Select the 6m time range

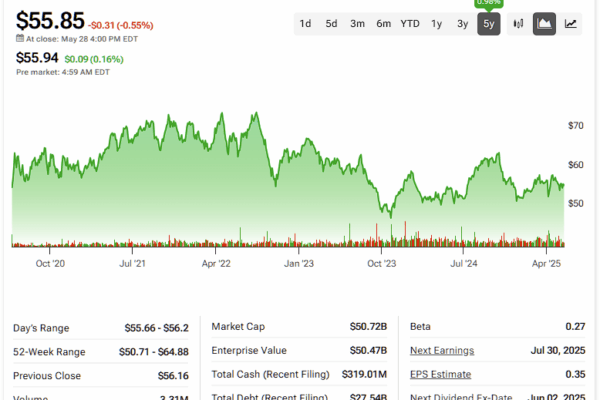tap(383, 24)
